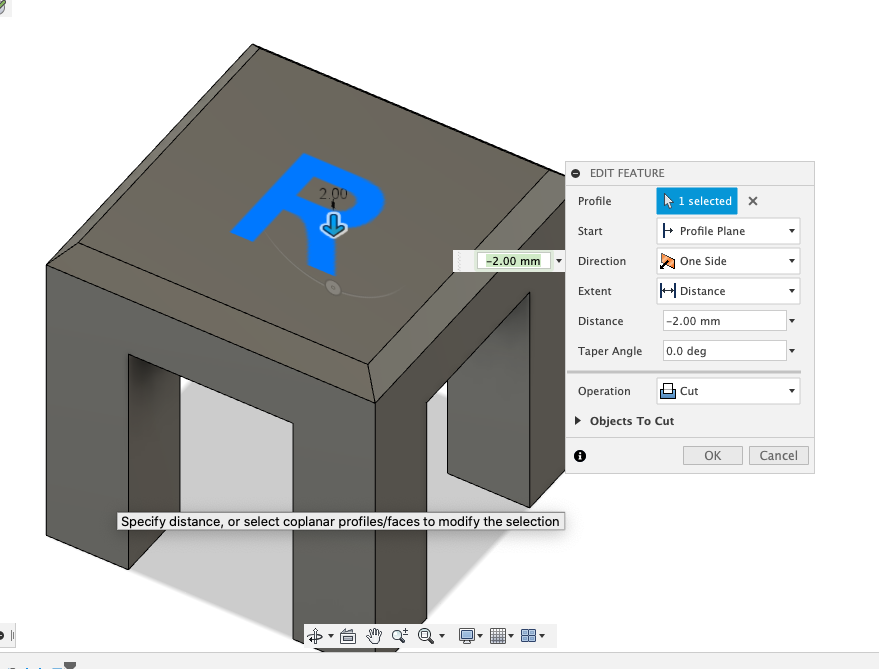Click the blue extrude distance arrow manipulator
The width and height of the screenshot is (879, 669).
pos(334,225)
